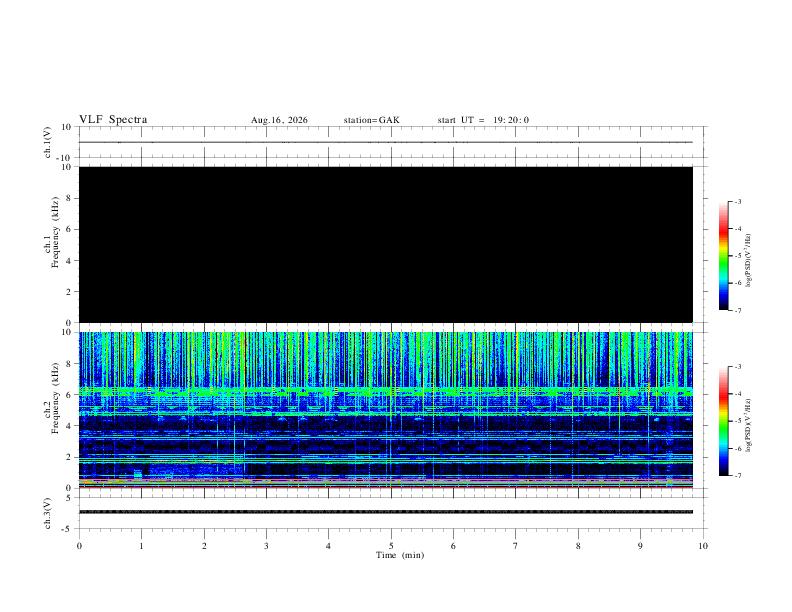Viewport: 792px width, 612px height.
Task: Click the ch.3(V) waveform strip
Action: [x=386, y=512]
